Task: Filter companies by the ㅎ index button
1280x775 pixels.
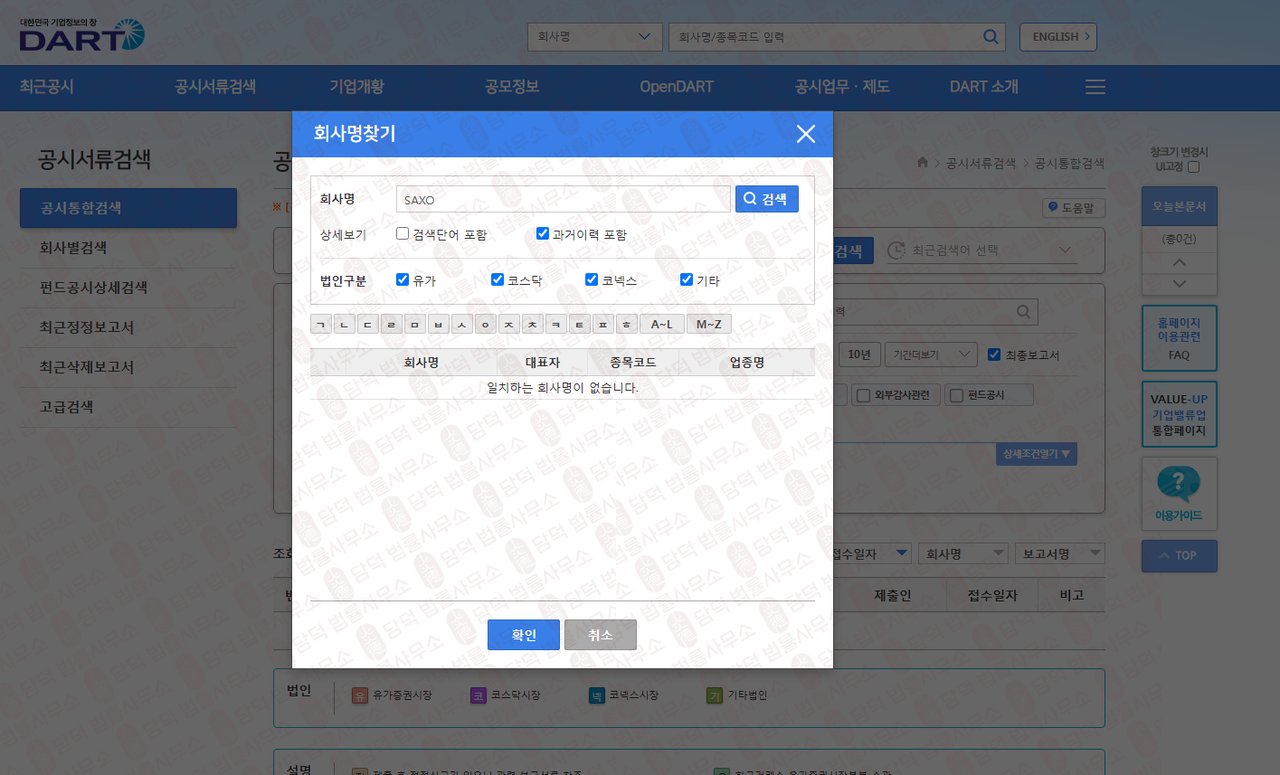Action: [x=626, y=324]
